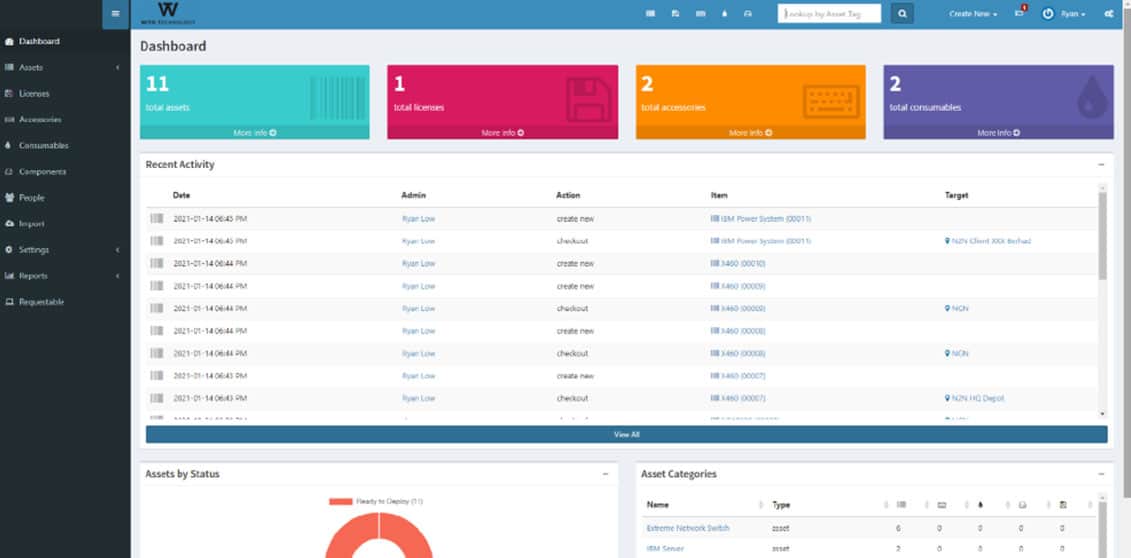Click droplet graphic on consumables card

(1091, 98)
